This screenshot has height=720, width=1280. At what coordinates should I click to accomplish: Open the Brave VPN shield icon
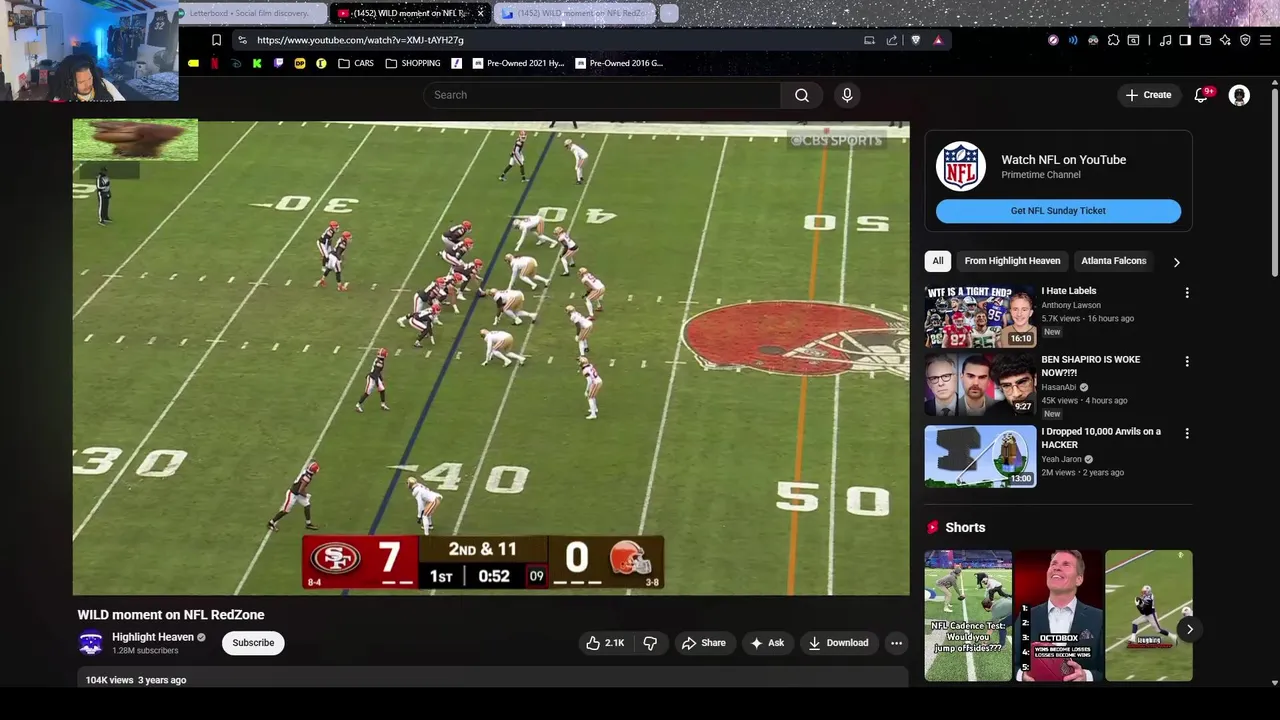pos(1245,40)
